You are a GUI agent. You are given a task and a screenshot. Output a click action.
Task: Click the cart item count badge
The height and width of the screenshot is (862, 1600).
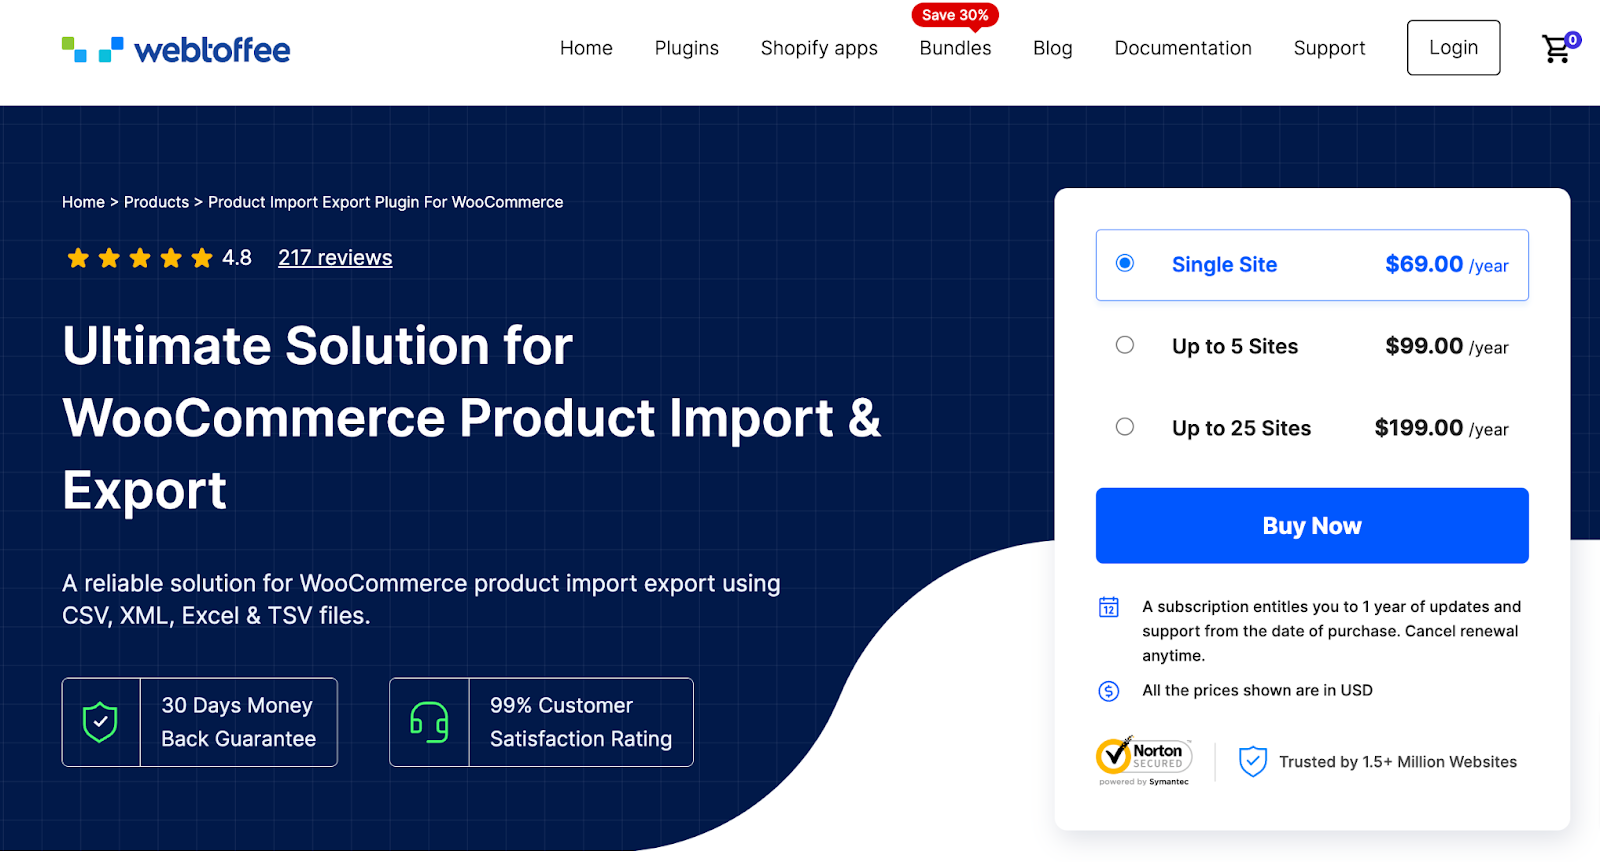coord(1573,40)
